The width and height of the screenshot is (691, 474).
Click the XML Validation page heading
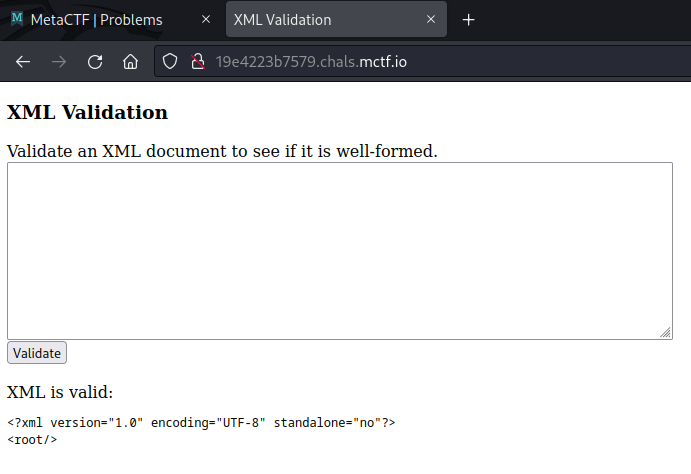click(87, 112)
